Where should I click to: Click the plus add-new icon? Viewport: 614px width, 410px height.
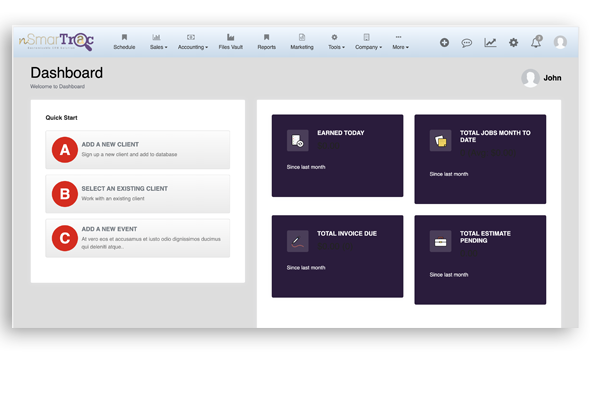(x=444, y=43)
